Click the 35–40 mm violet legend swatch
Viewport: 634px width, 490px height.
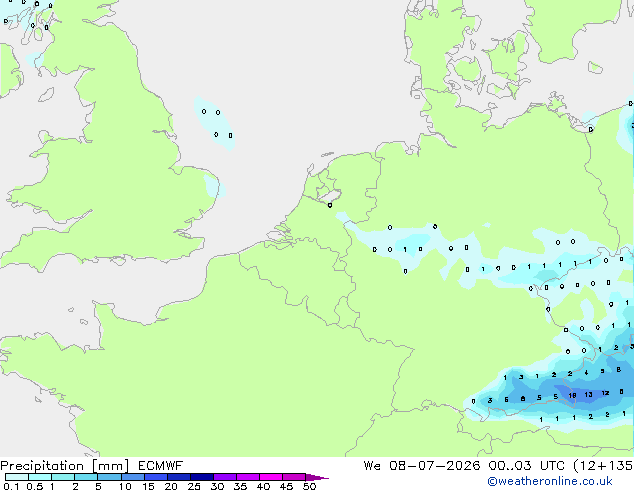(248, 477)
